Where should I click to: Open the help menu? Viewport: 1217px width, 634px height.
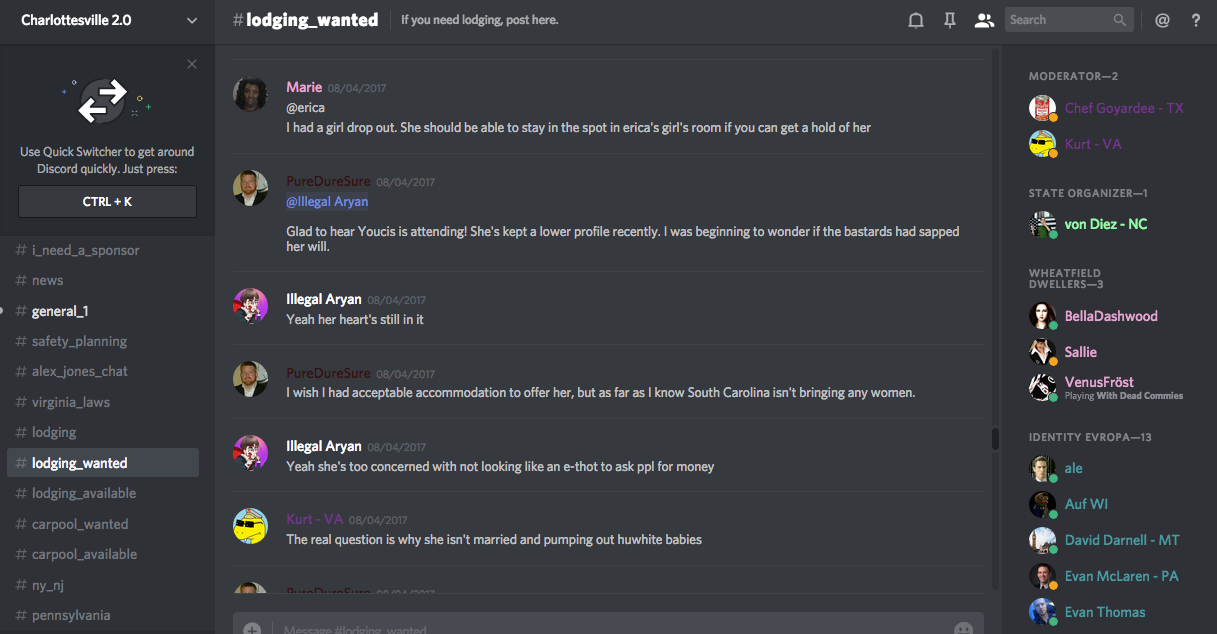[x=1196, y=20]
